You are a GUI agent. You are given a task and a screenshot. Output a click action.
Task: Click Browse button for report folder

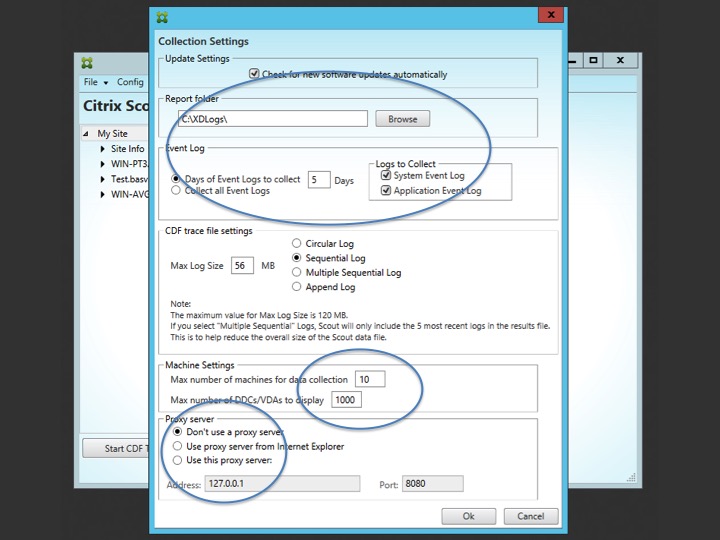pyautogui.click(x=403, y=119)
